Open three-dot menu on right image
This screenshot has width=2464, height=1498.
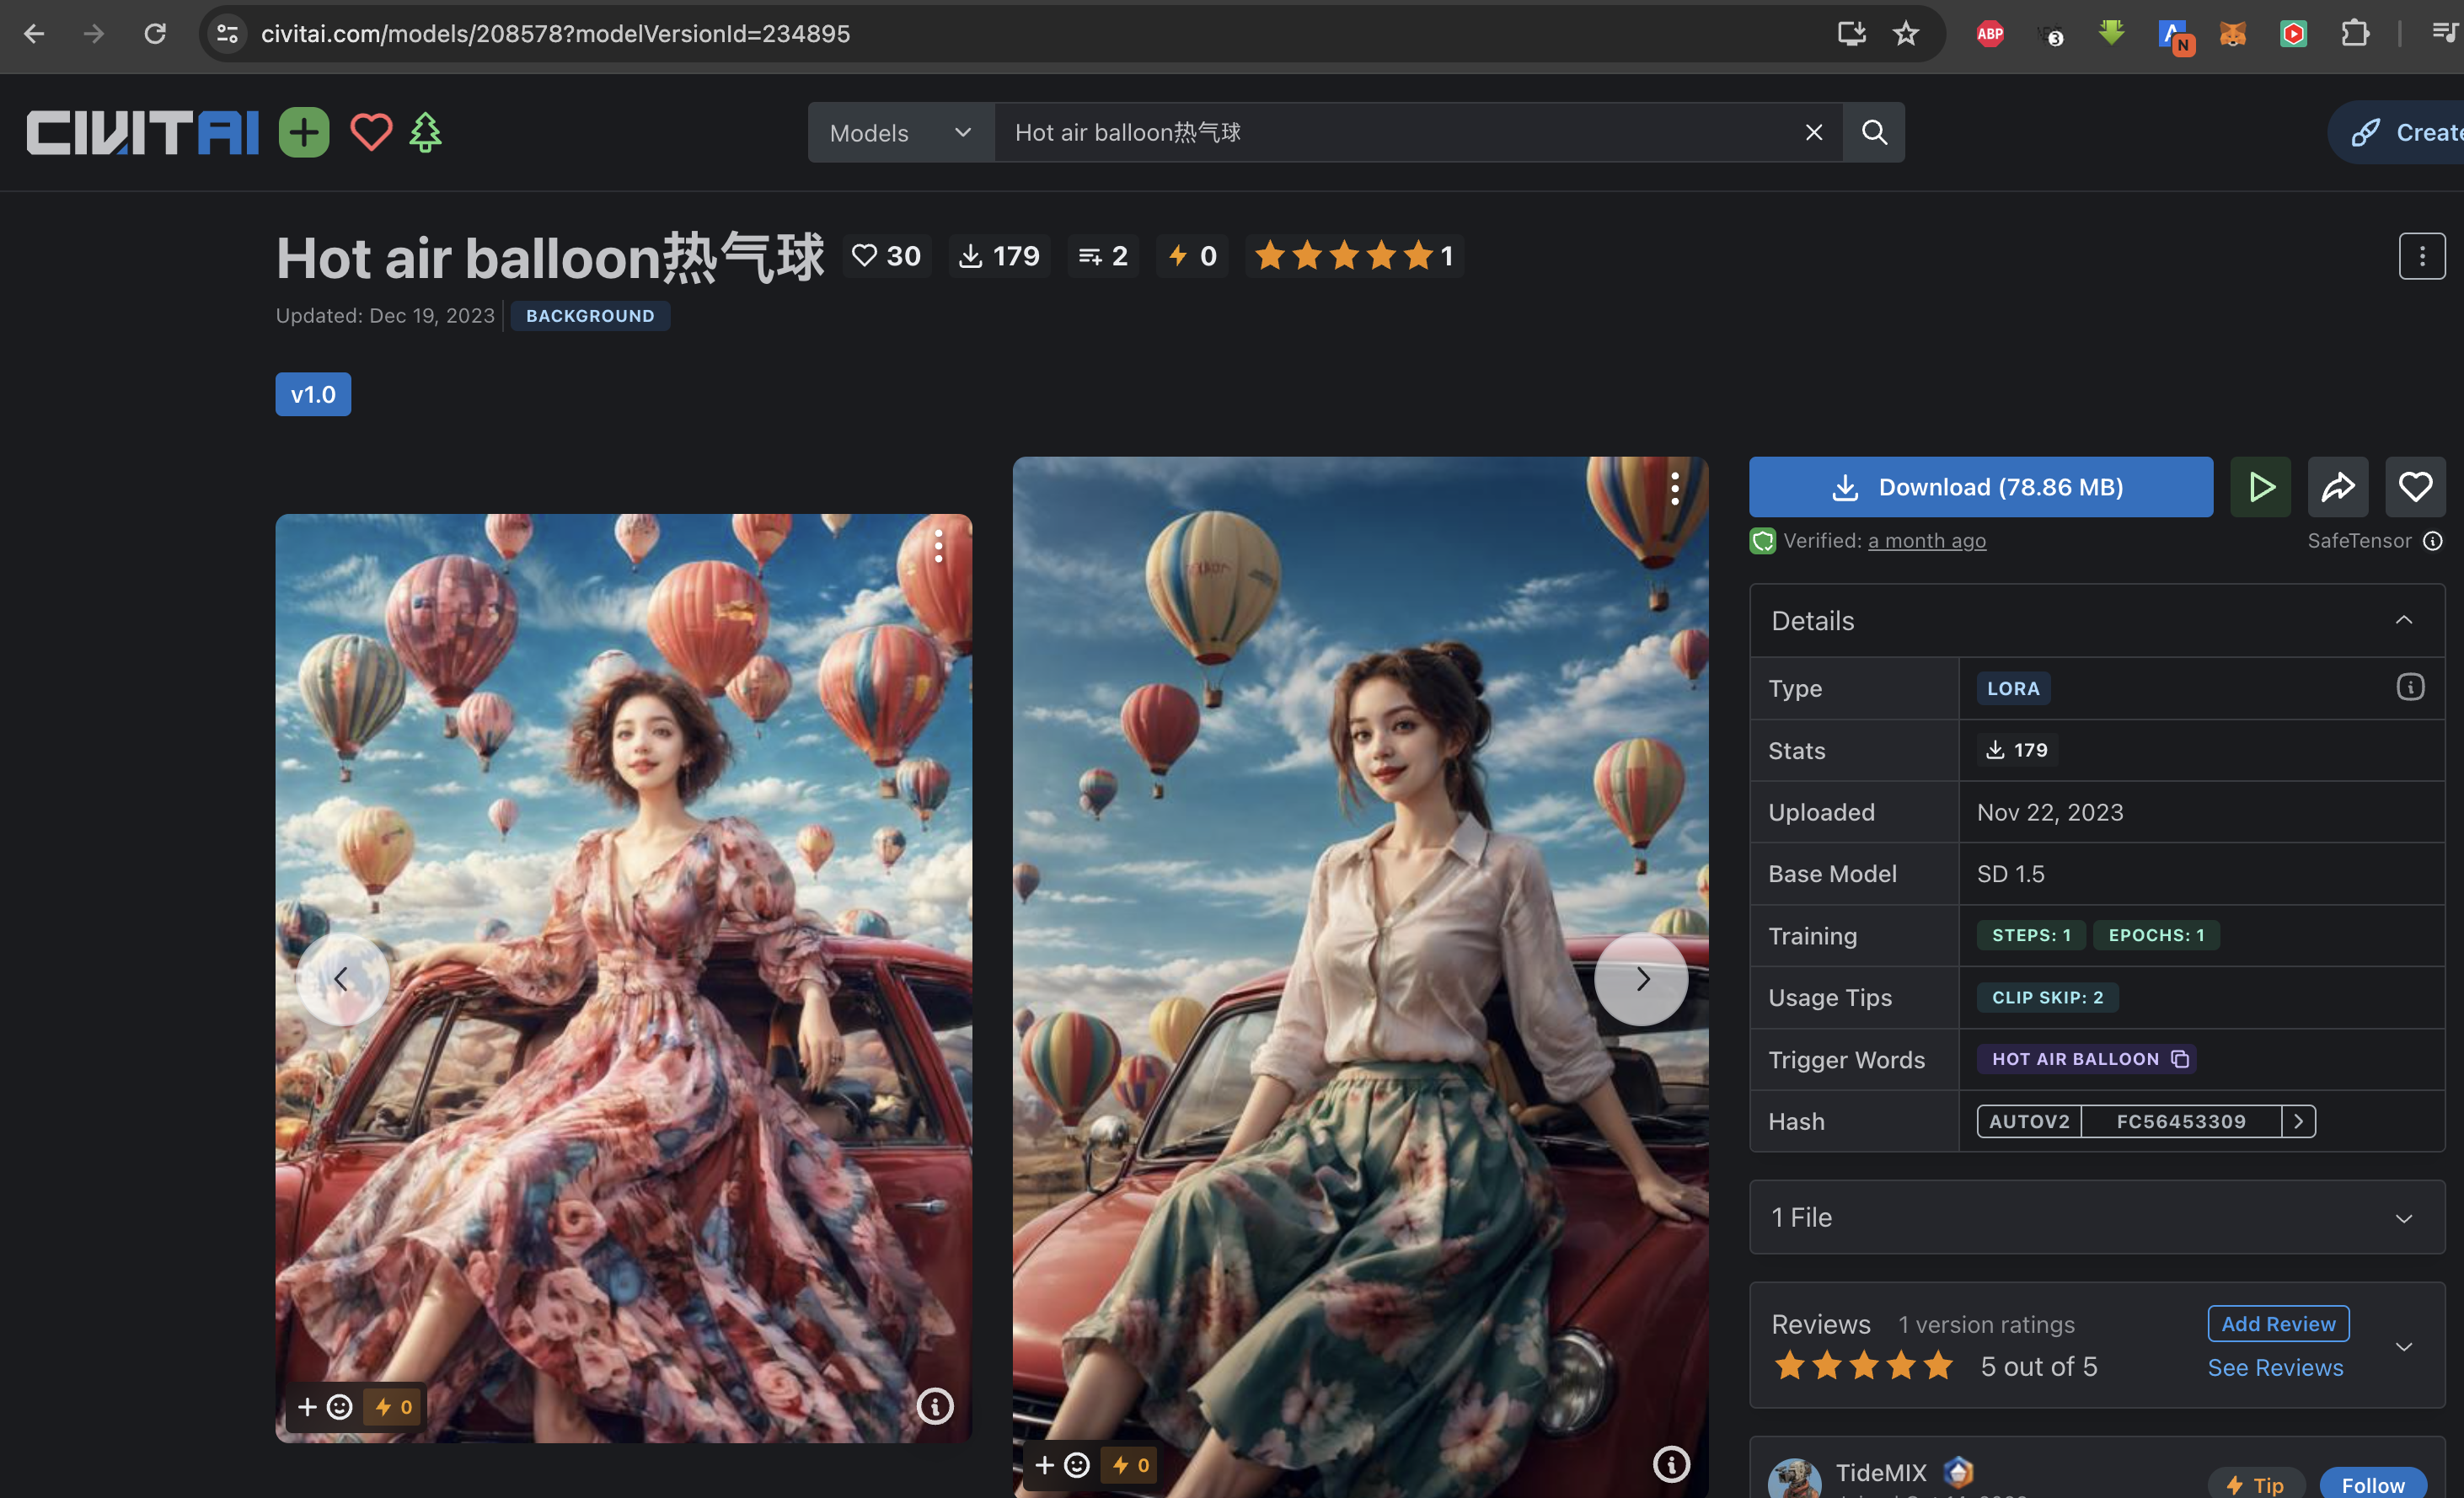(1674, 488)
